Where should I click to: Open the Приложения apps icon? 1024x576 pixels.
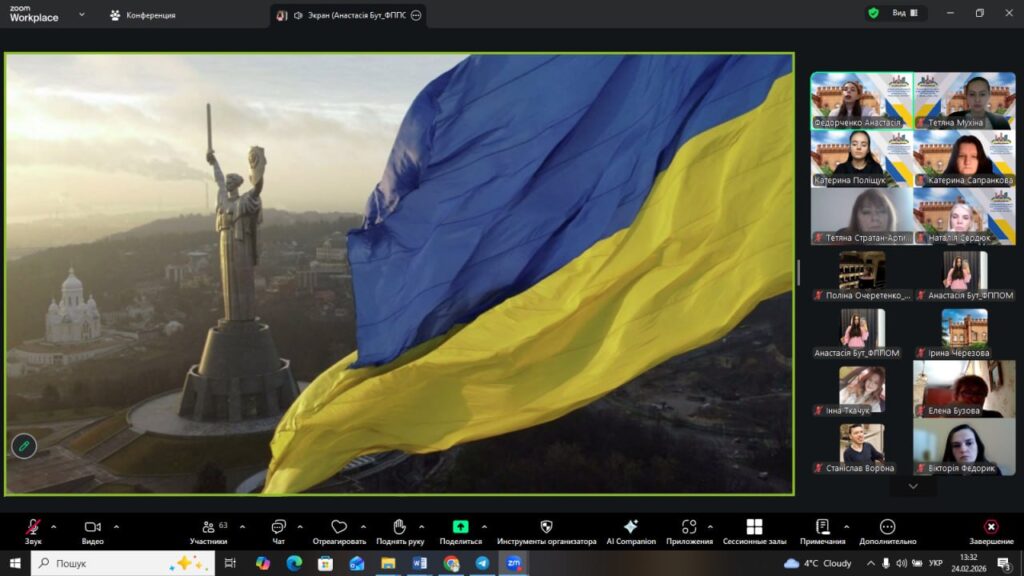pyautogui.click(x=689, y=527)
